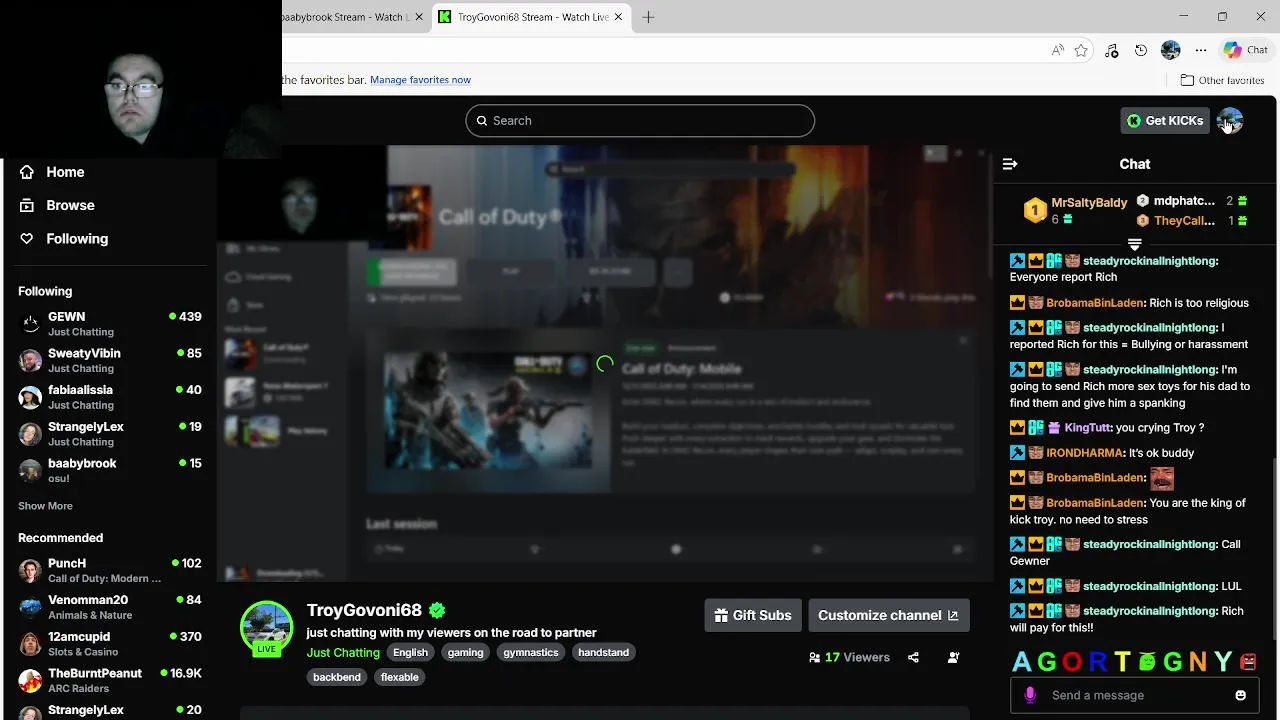Viewport: 1280px width, 720px height.
Task: Click the flexable tag
Action: (399, 677)
